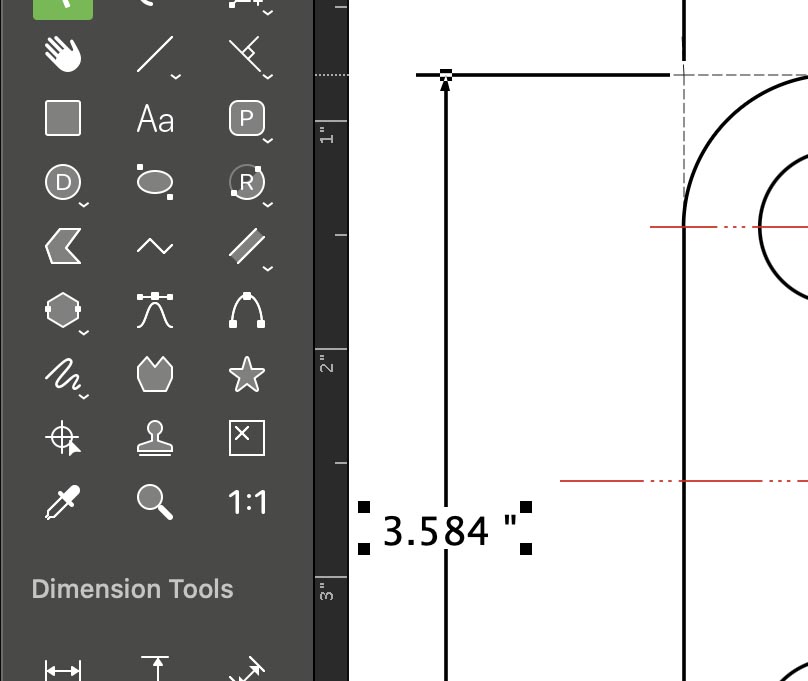Click the 1:1 actual size tool
This screenshot has width=808, height=681.
247,501
